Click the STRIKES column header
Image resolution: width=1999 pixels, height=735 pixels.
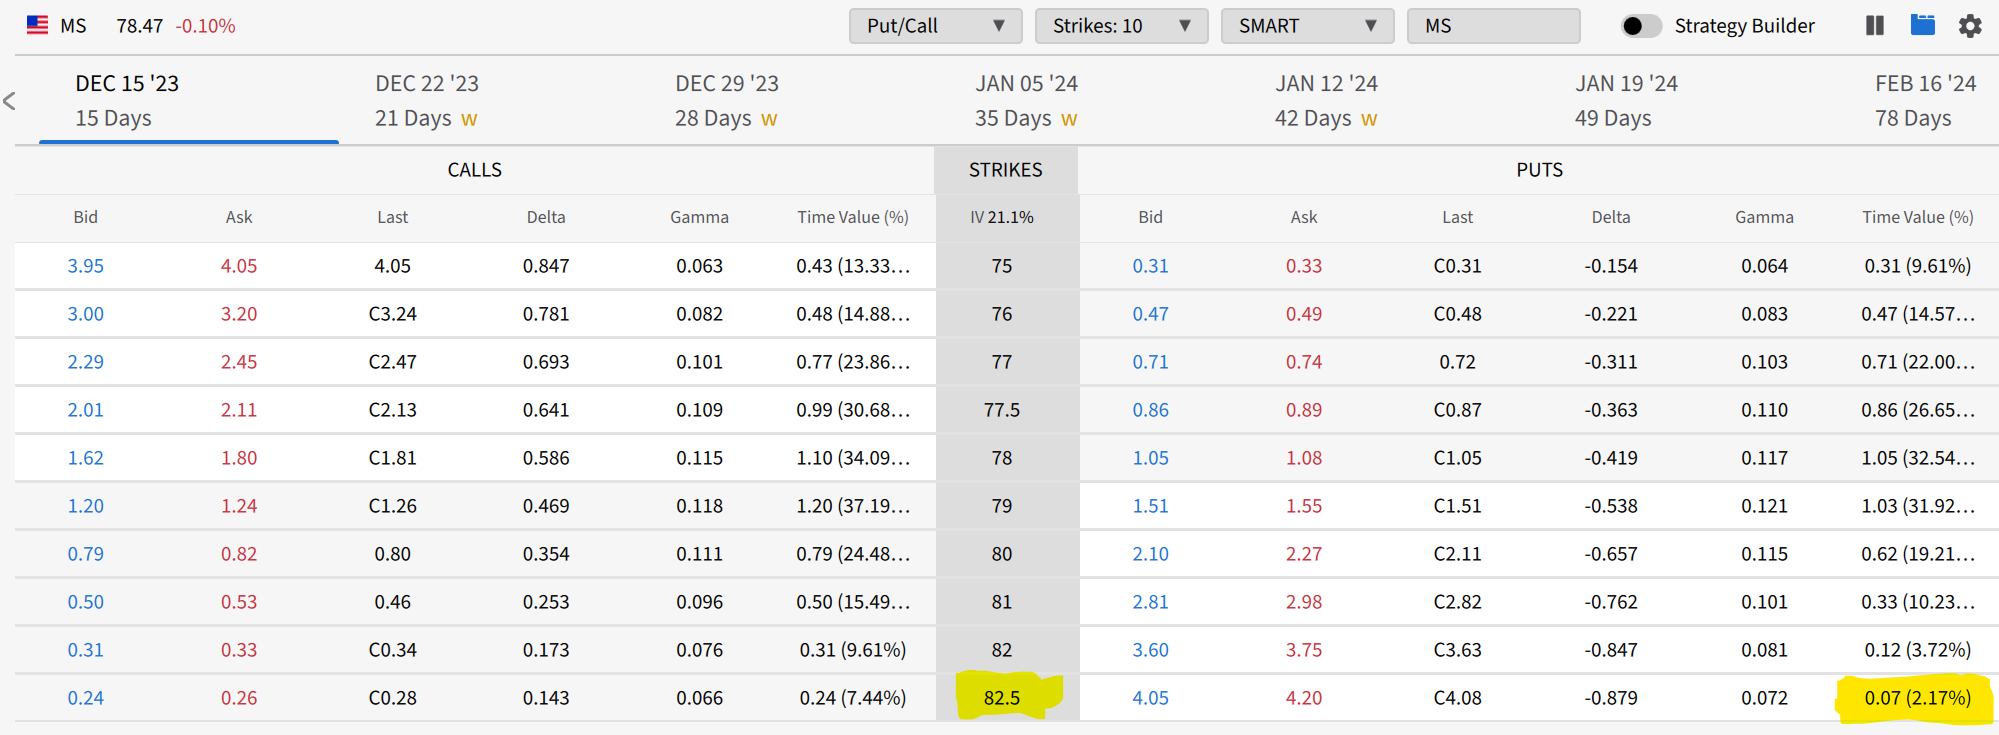click(1006, 170)
